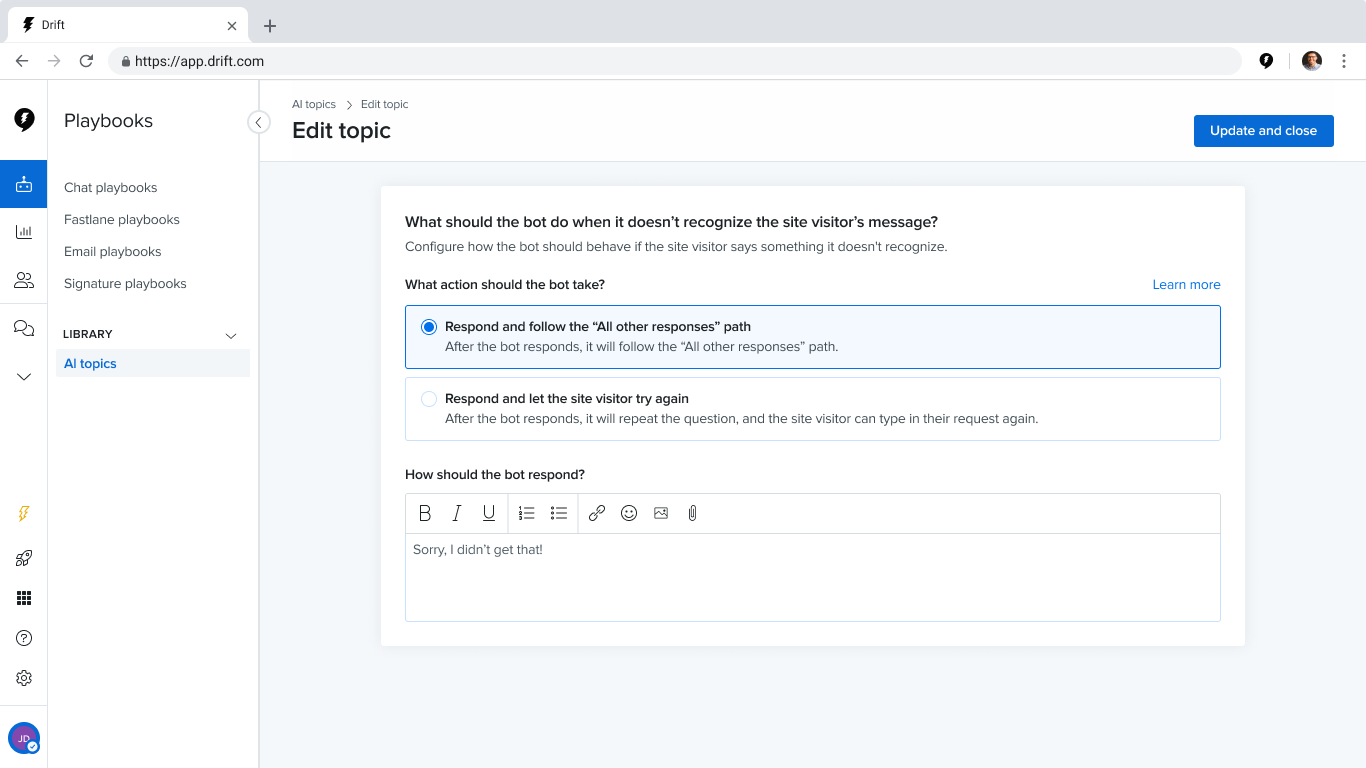Screen dimensions: 1366x768
Task: Click the browser profile avatar
Action: tap(1312, 61)
